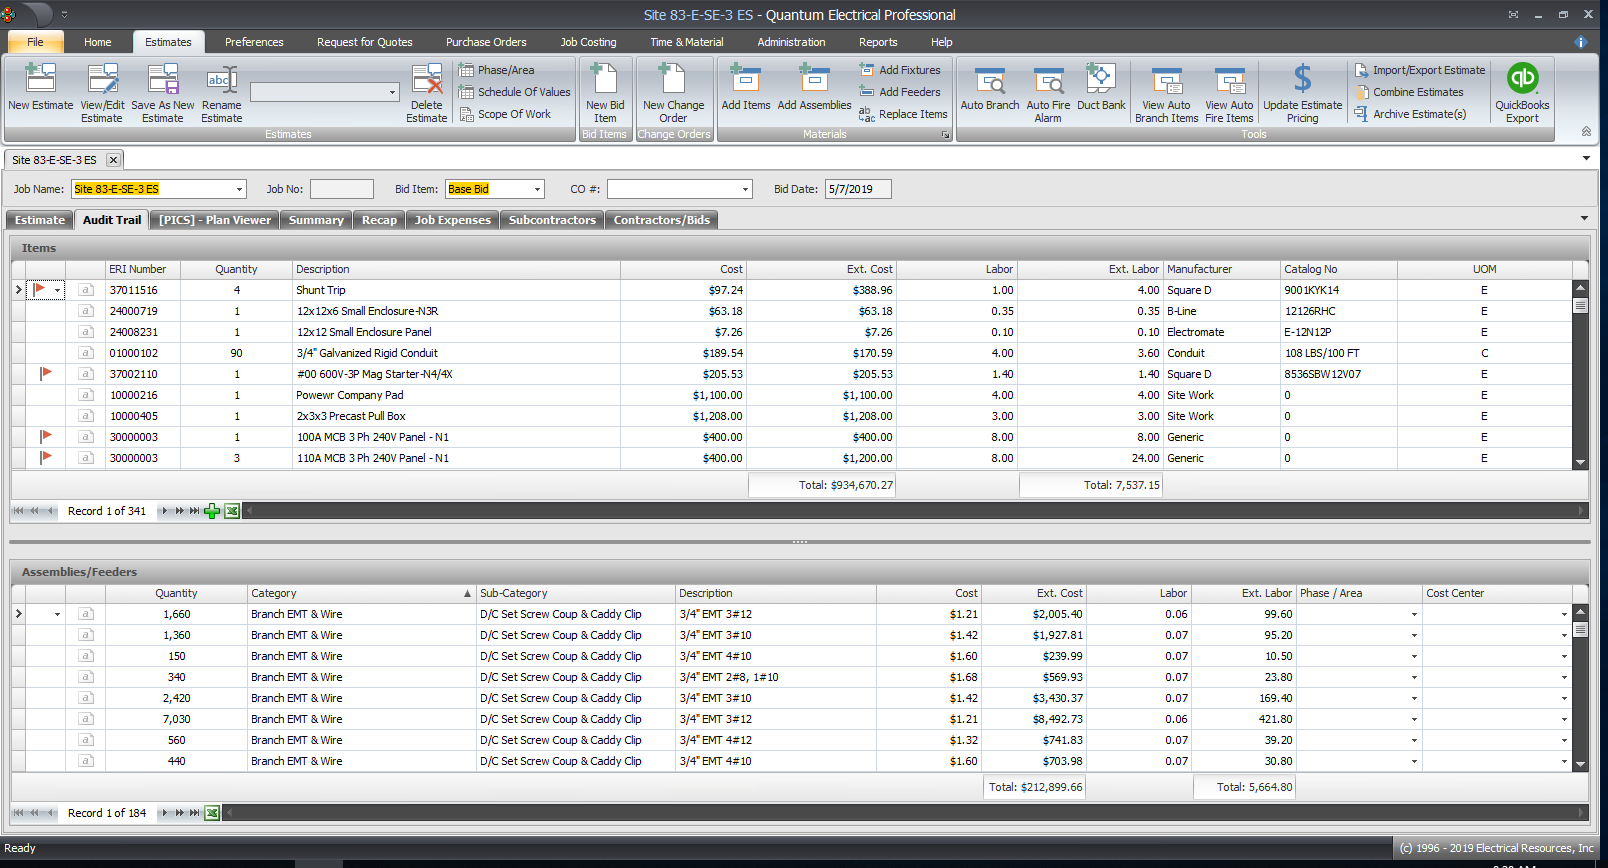Toggle flag on the 600V-3P Mag Starter row
1608x868 pixels.
tap(45, 374)
